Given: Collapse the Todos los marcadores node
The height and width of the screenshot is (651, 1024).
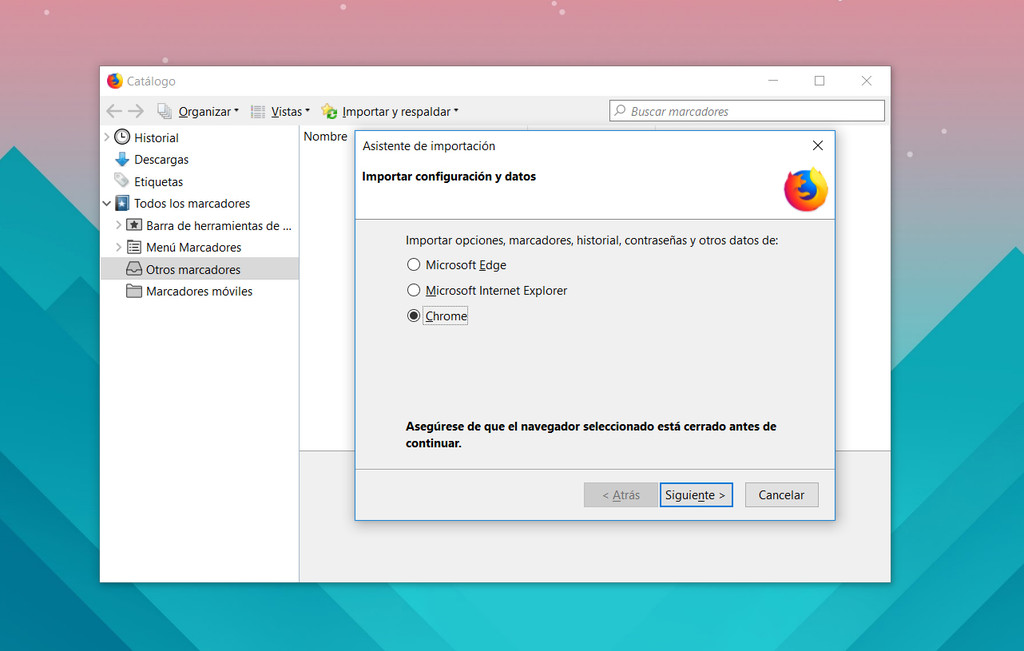Looking at the screenshot, I should (x=107, y=203).
